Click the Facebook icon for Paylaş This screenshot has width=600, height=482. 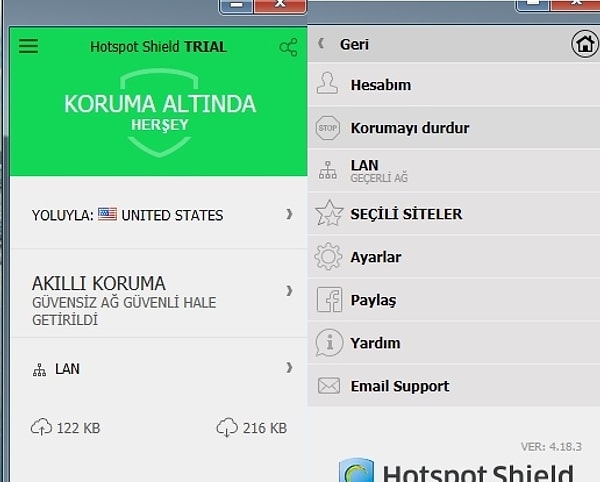329,300
